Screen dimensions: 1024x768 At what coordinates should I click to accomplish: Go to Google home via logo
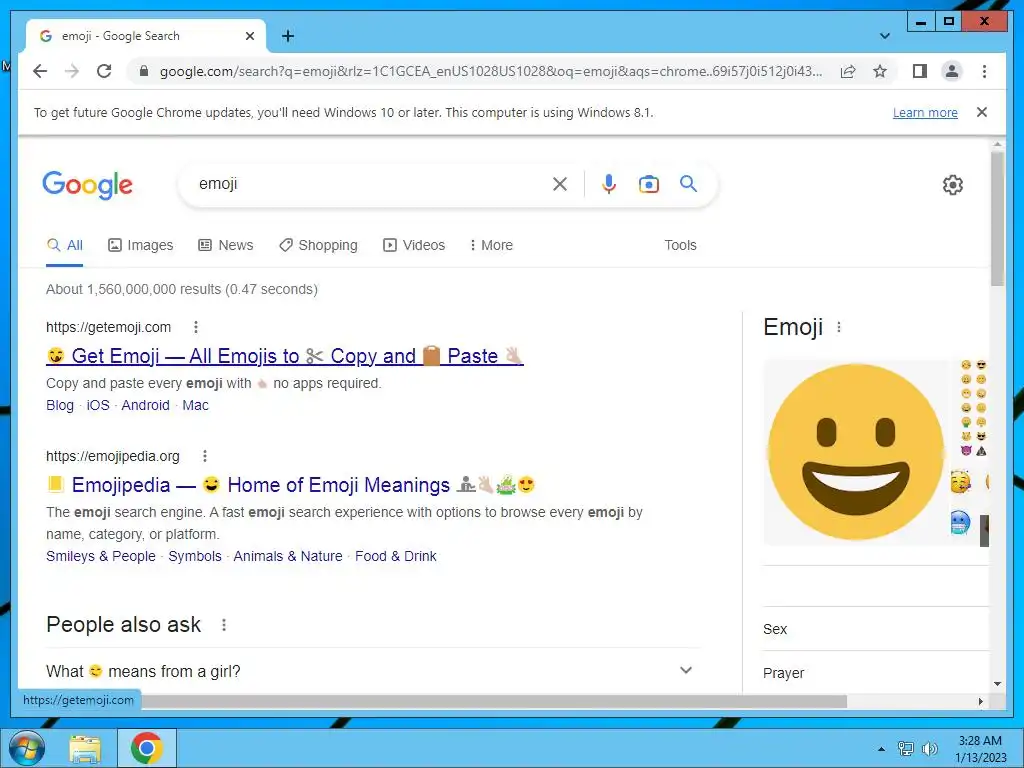pos(88,185)
